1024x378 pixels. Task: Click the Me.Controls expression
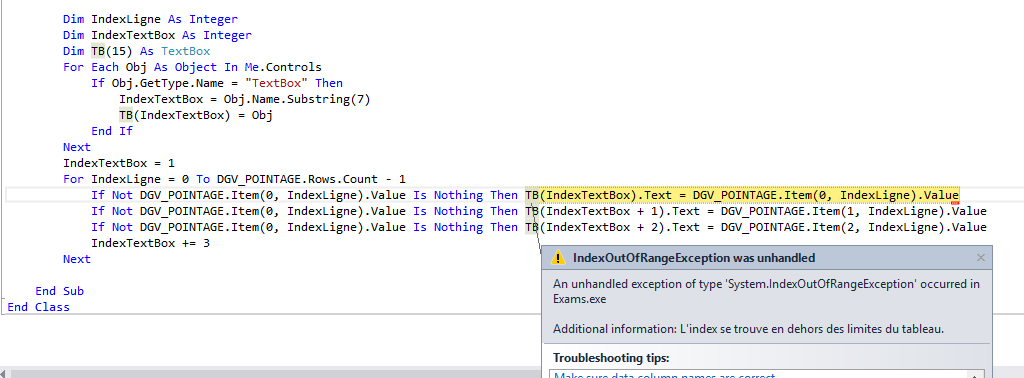click(x=288, y=67)
